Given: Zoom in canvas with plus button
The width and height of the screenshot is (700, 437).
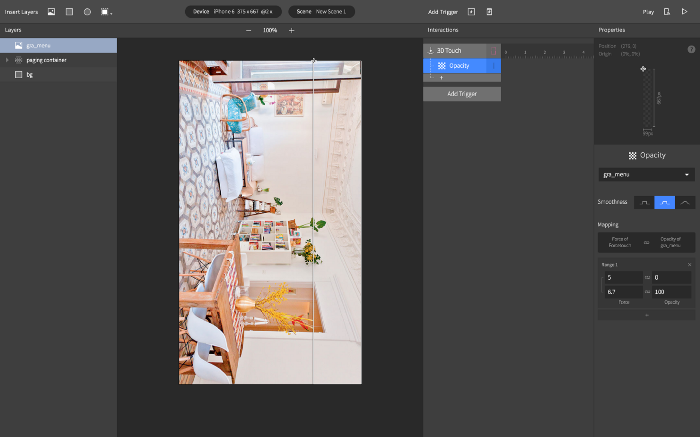Looking at the screenshot, I should click(292, 30).
